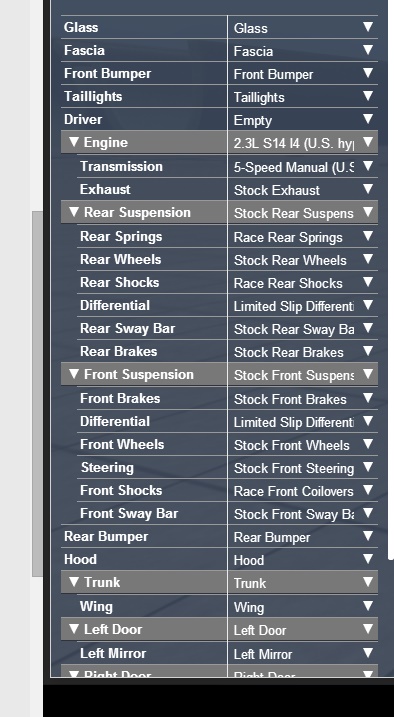Collapse the Engine parts group

(x=74, y=142)
